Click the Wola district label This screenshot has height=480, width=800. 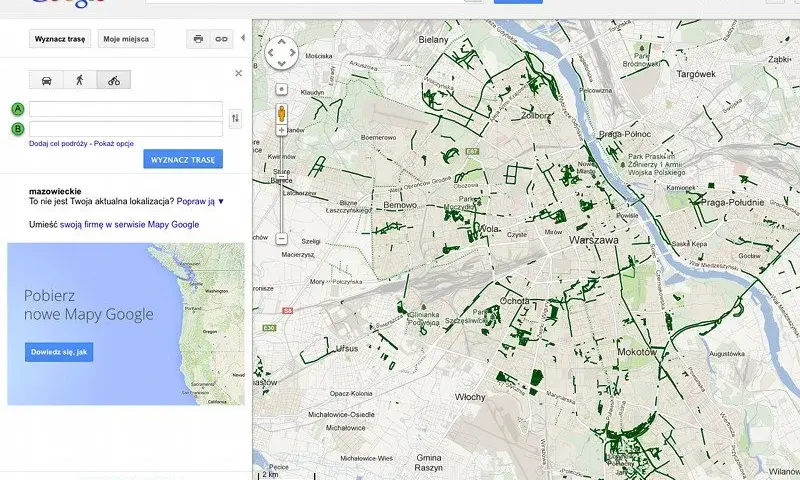488,229
